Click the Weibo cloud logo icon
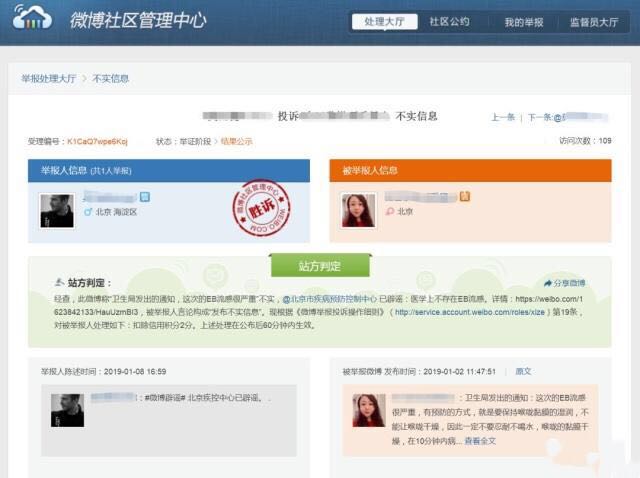Image resolution: width=640 pixels, height=478 pixels. [32, 17]
